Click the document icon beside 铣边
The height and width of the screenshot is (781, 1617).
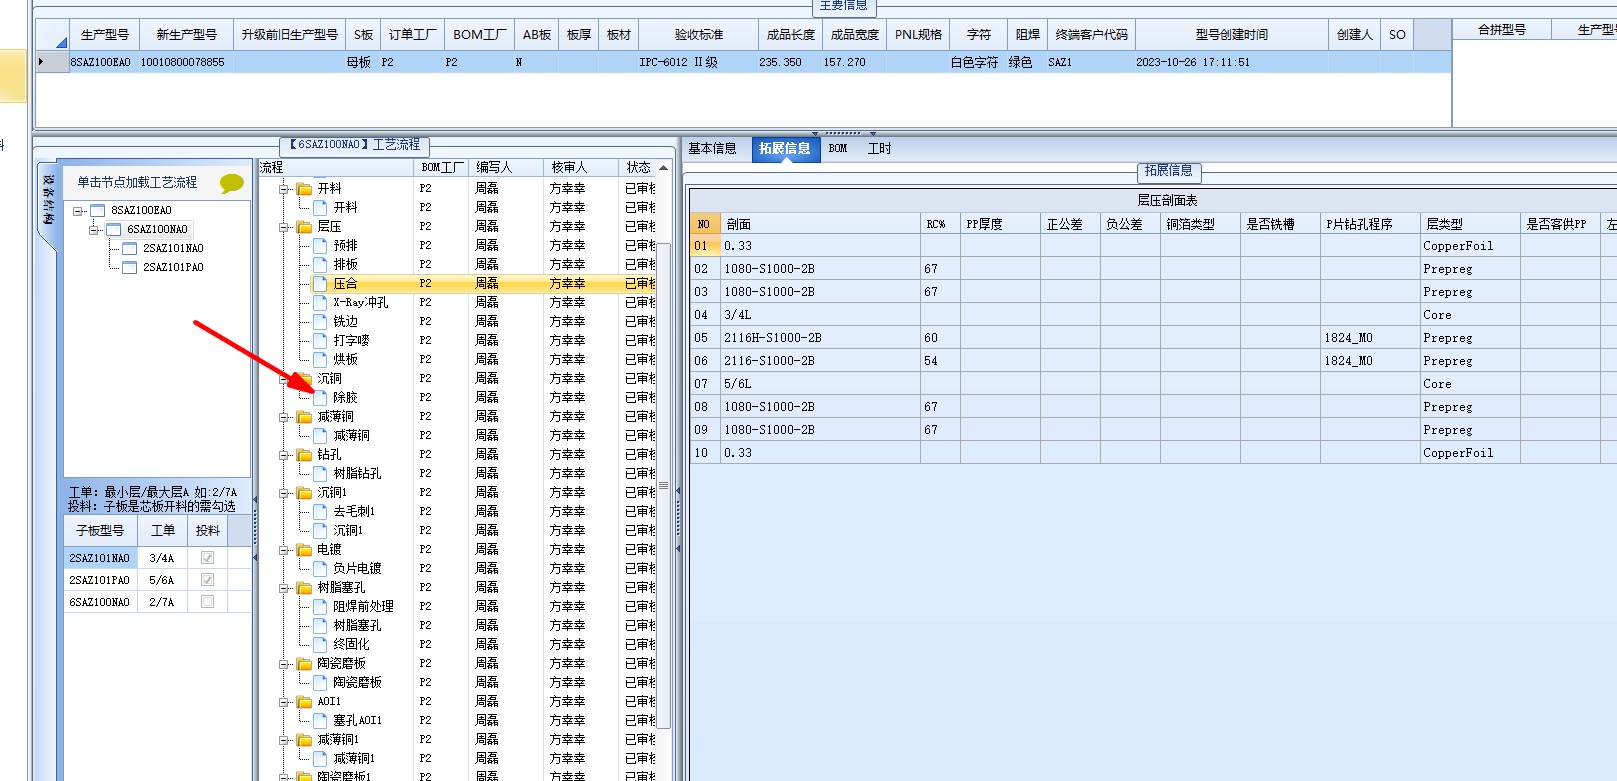point(321,322)
